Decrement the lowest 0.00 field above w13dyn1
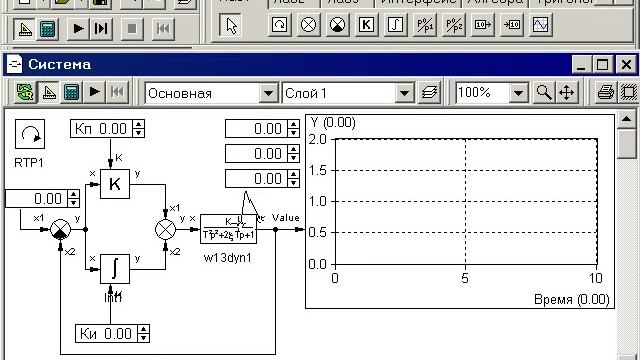640x360 pixels. (x=293, y=183)
